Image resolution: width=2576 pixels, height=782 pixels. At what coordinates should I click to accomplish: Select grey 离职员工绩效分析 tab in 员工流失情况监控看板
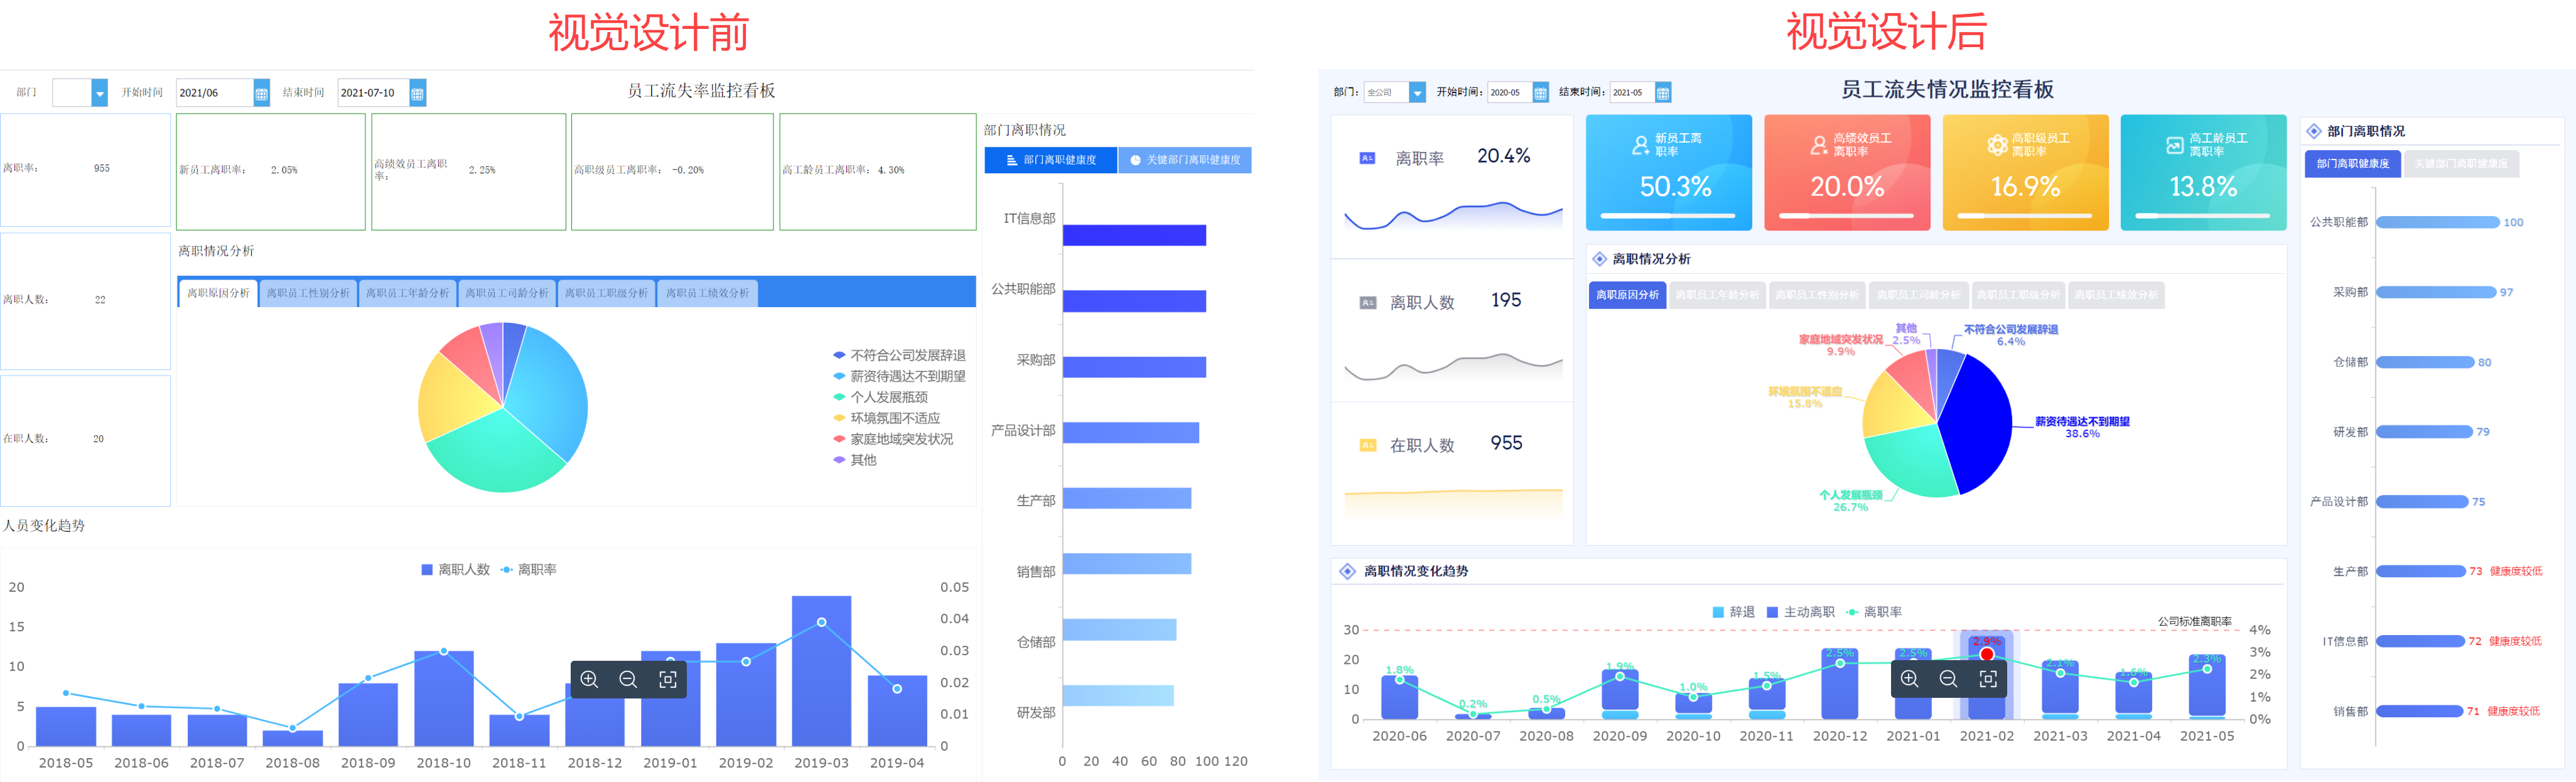point(2116,295)
